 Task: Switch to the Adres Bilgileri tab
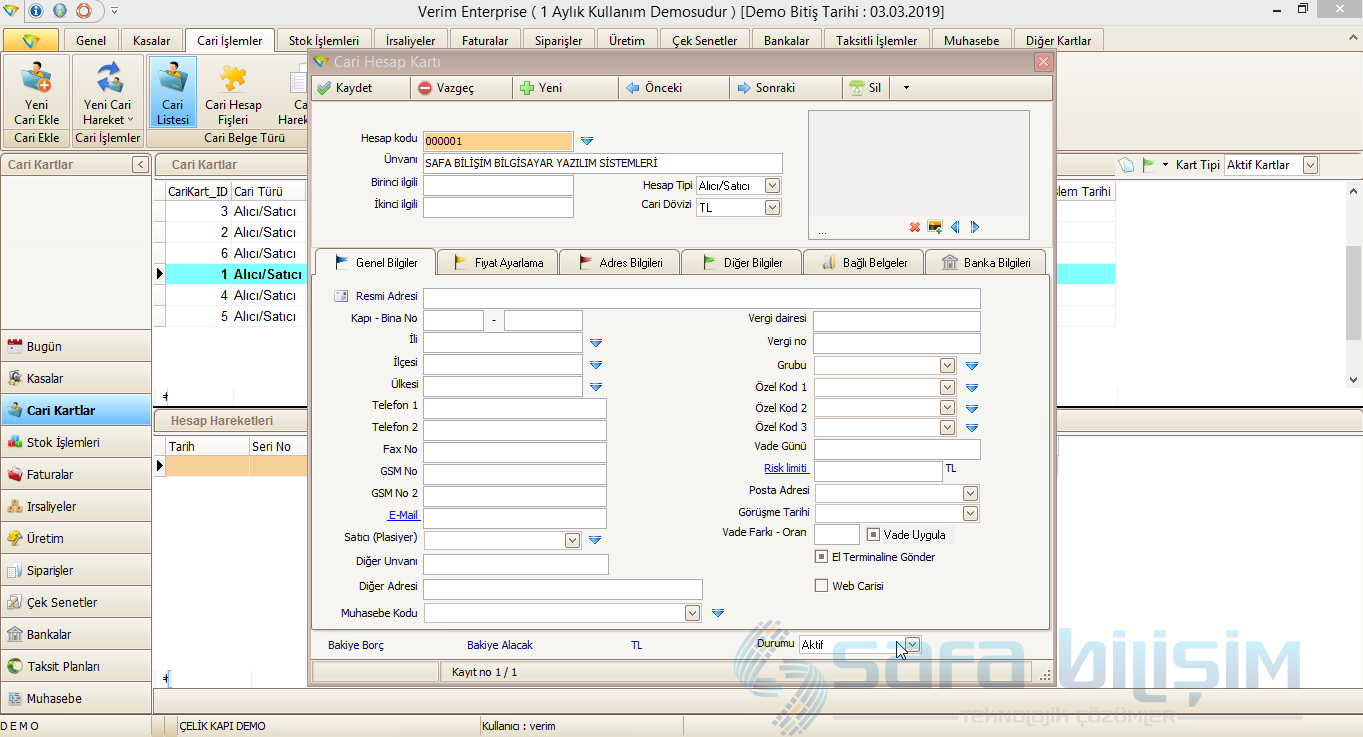(x=620, y=263)
